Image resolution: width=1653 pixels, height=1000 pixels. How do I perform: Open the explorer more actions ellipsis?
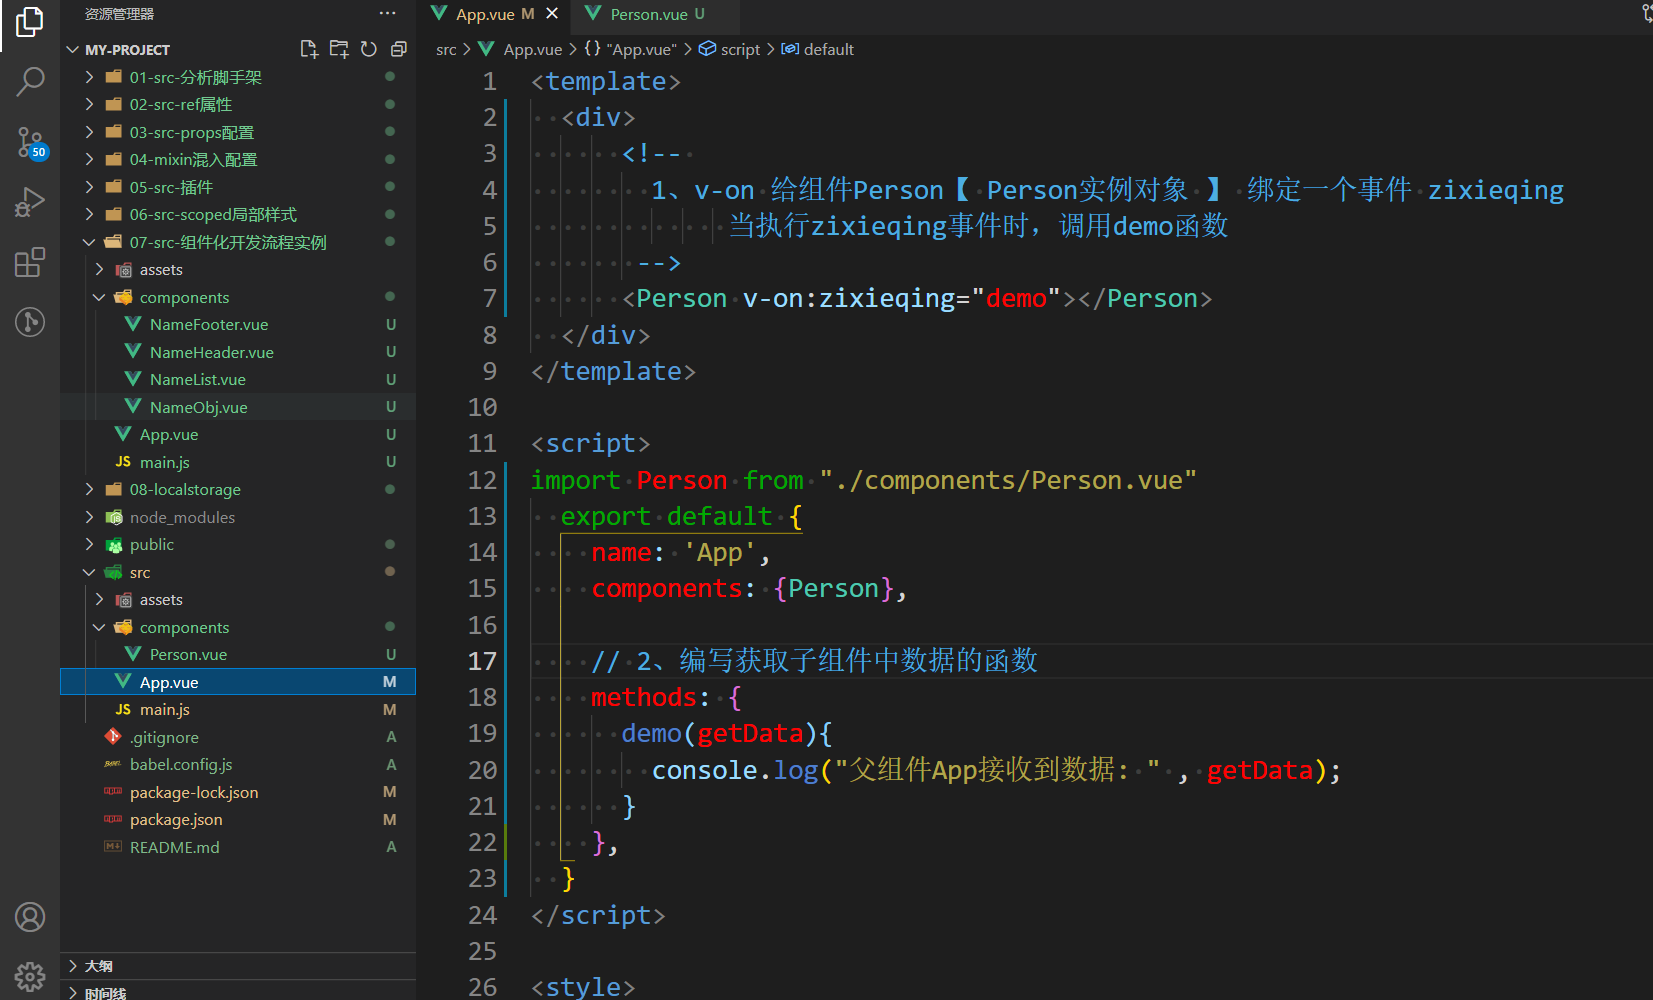point(388,14)
